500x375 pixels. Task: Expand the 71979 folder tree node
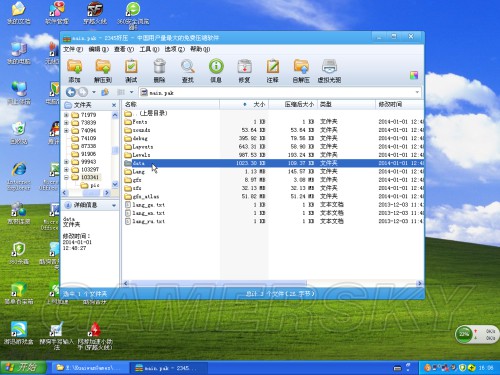66,115
